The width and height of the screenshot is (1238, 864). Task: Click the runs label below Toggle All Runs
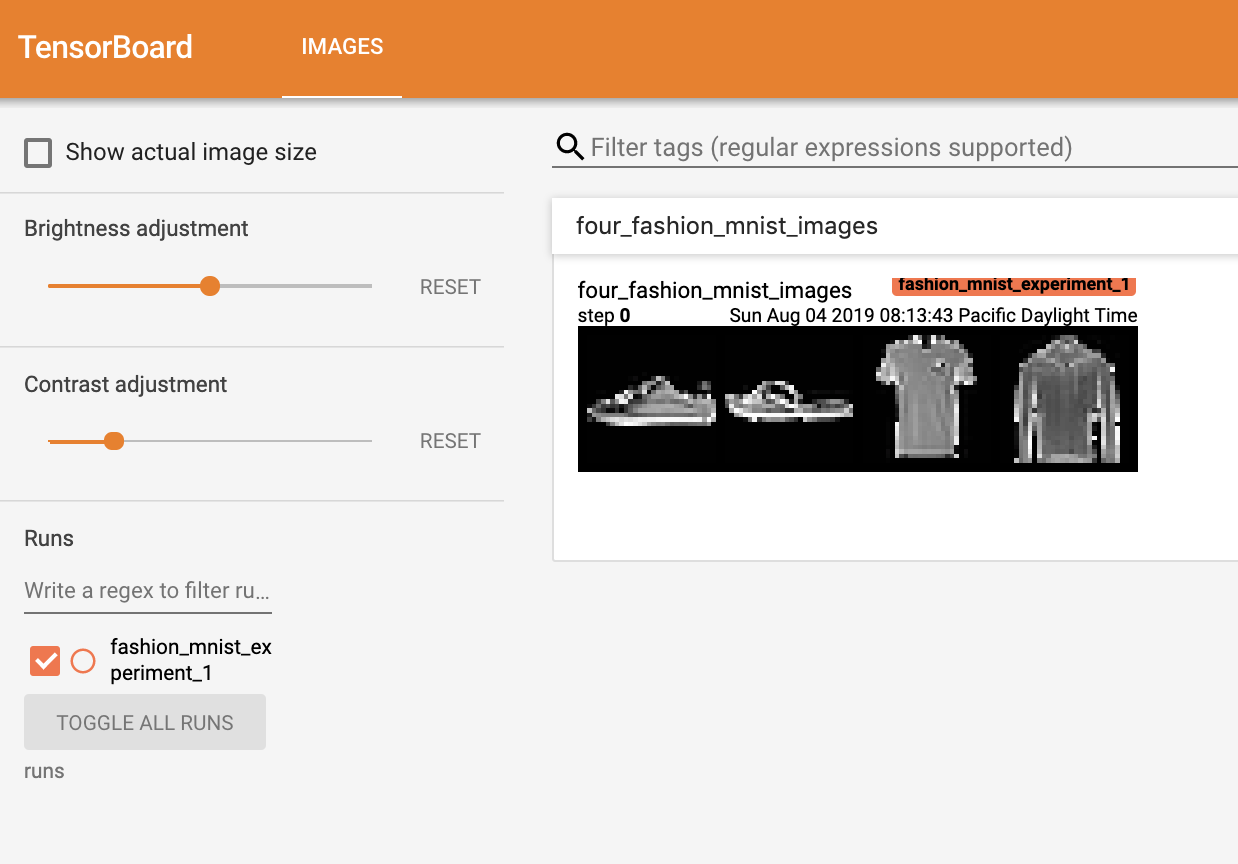44,771
